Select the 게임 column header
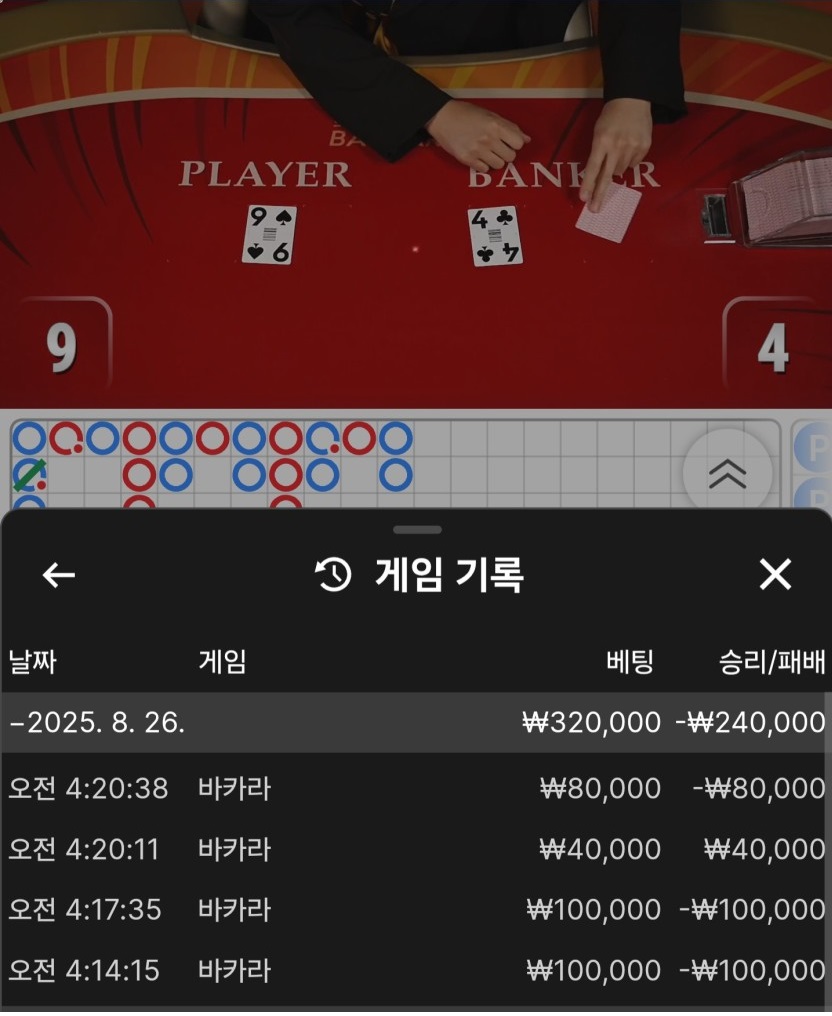The width and height of the screenshot is (832, 1016). pos(222,662)
